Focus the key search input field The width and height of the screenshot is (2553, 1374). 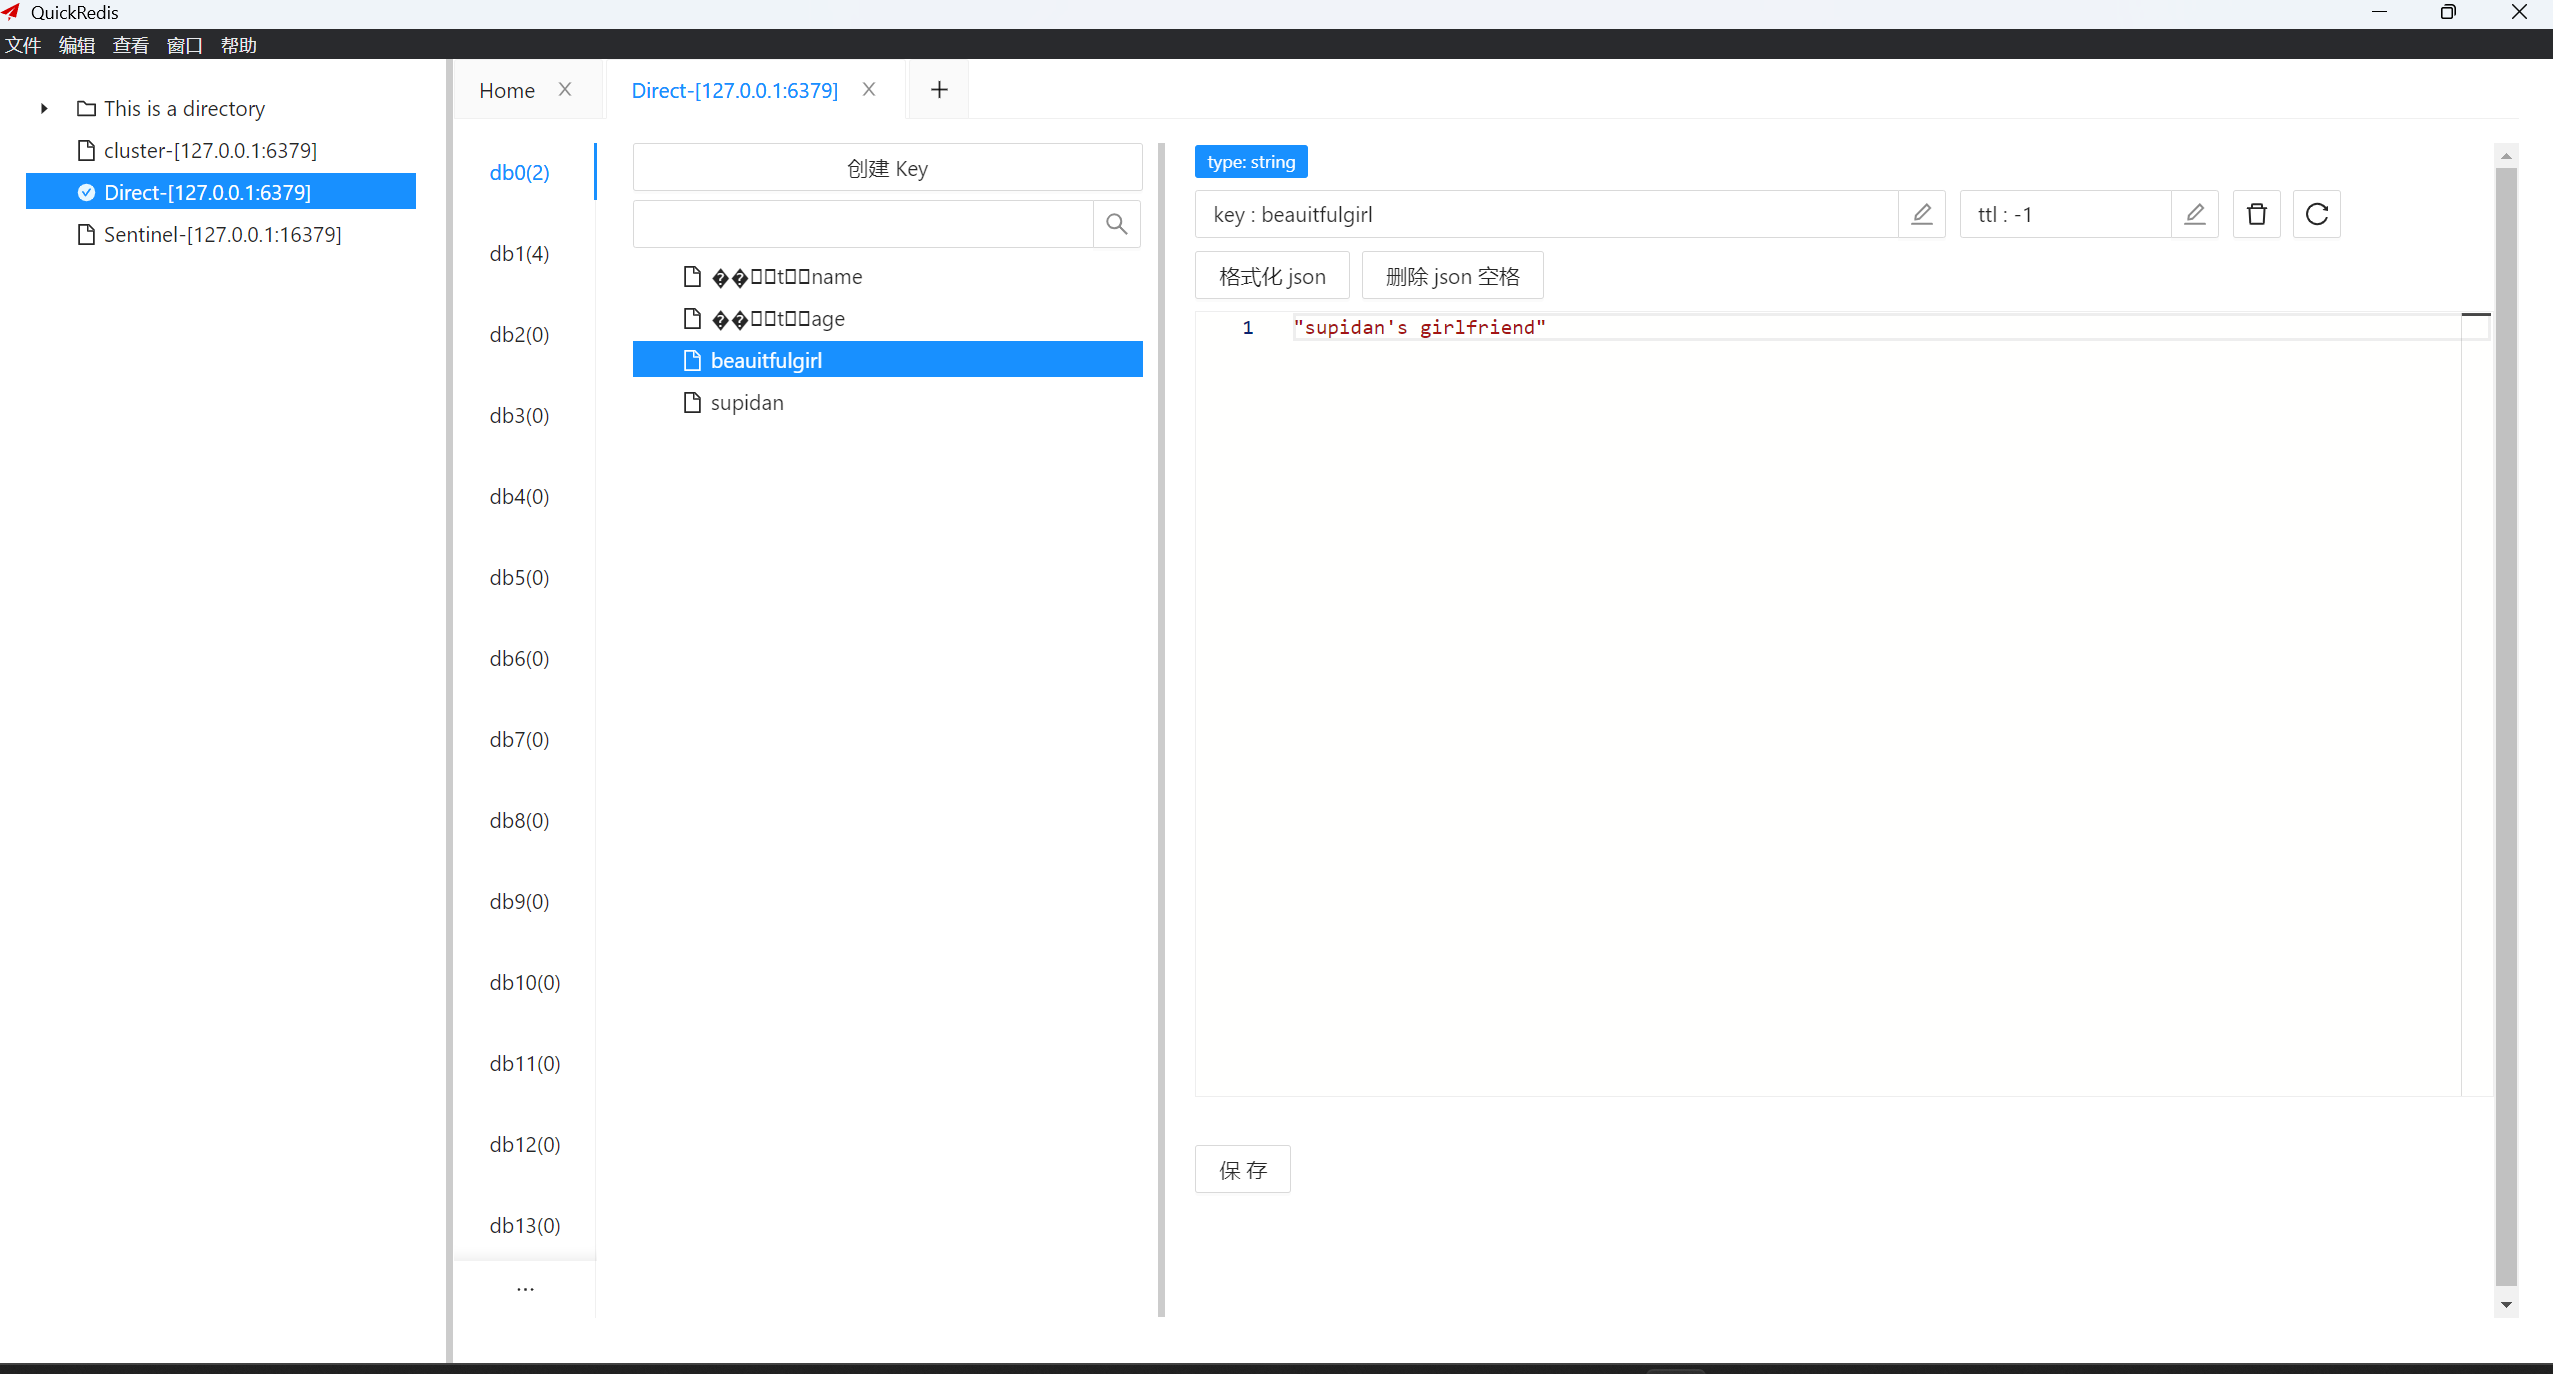pyautogui.click(x=862, y=224)
